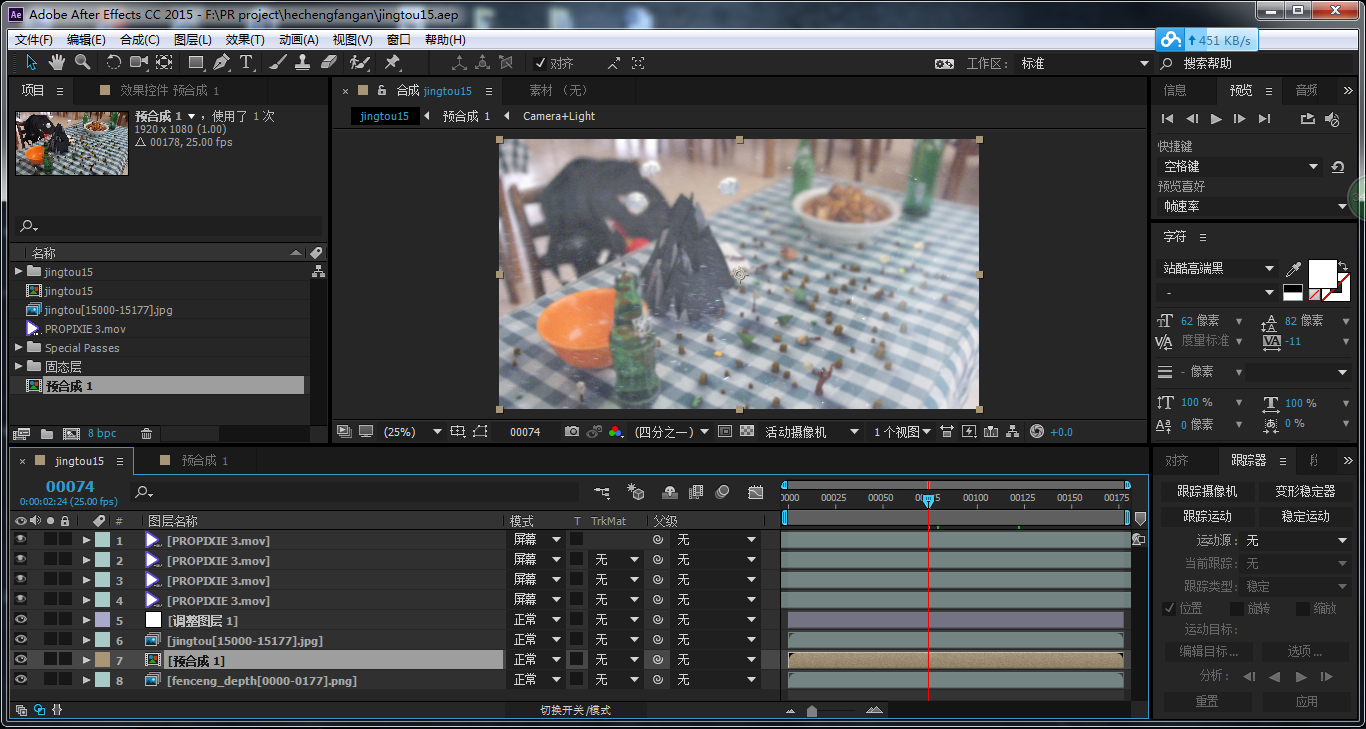This screenshot has height=729, width=1366.
Task: Click the white fill color swatch
Action: [1322, 272]
